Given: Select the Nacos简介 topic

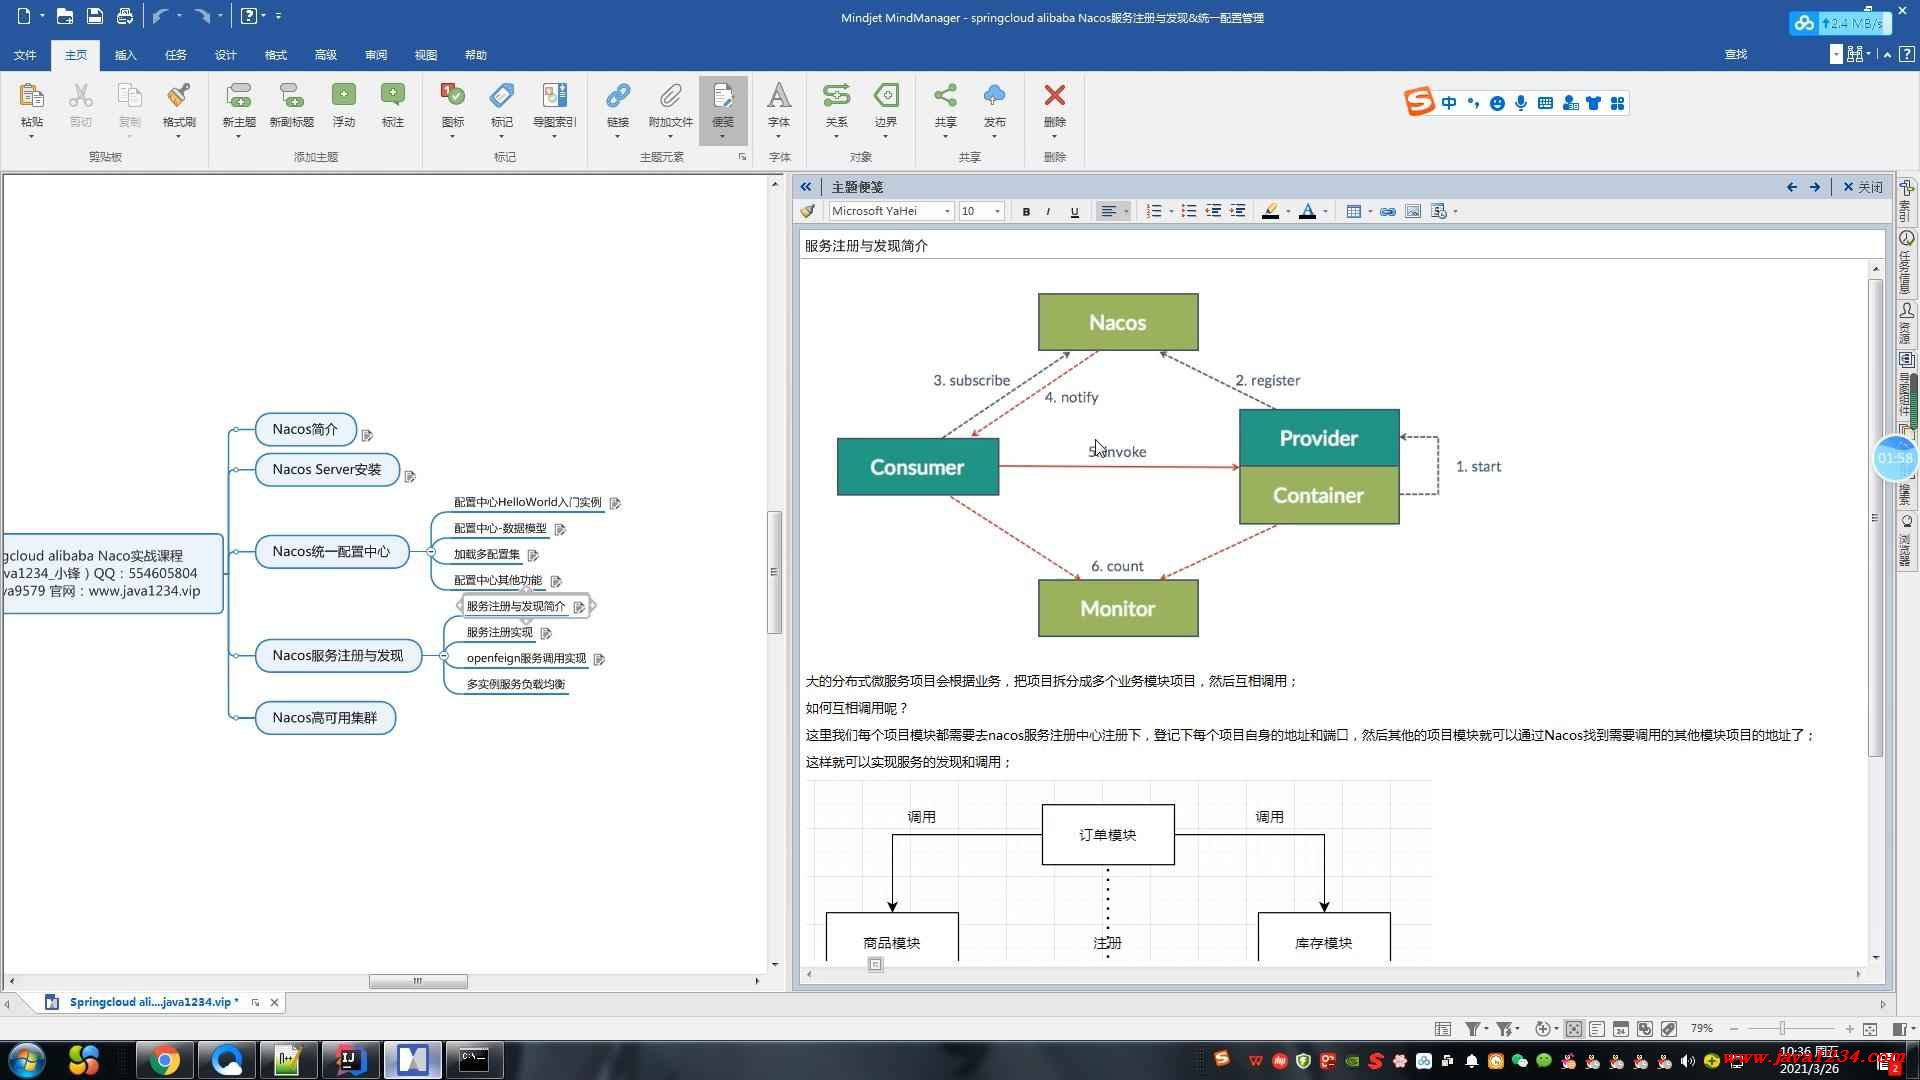Looking at the screenshot, I should pos(306,429).
